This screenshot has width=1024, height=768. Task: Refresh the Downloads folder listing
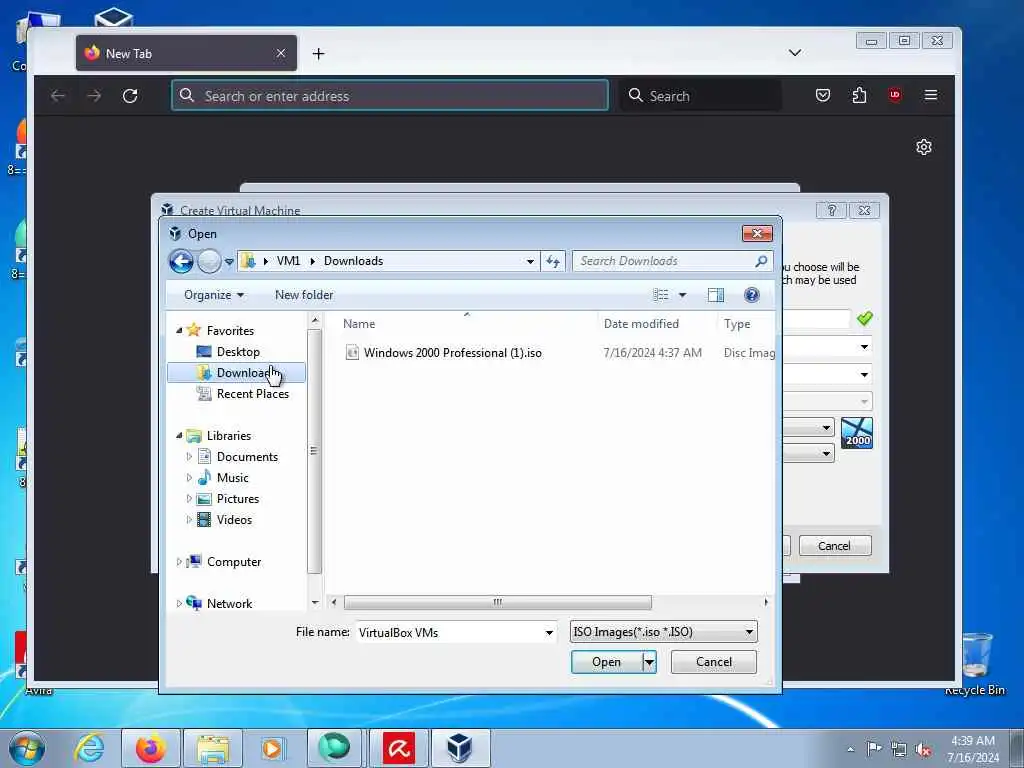(x=553, y=261)
